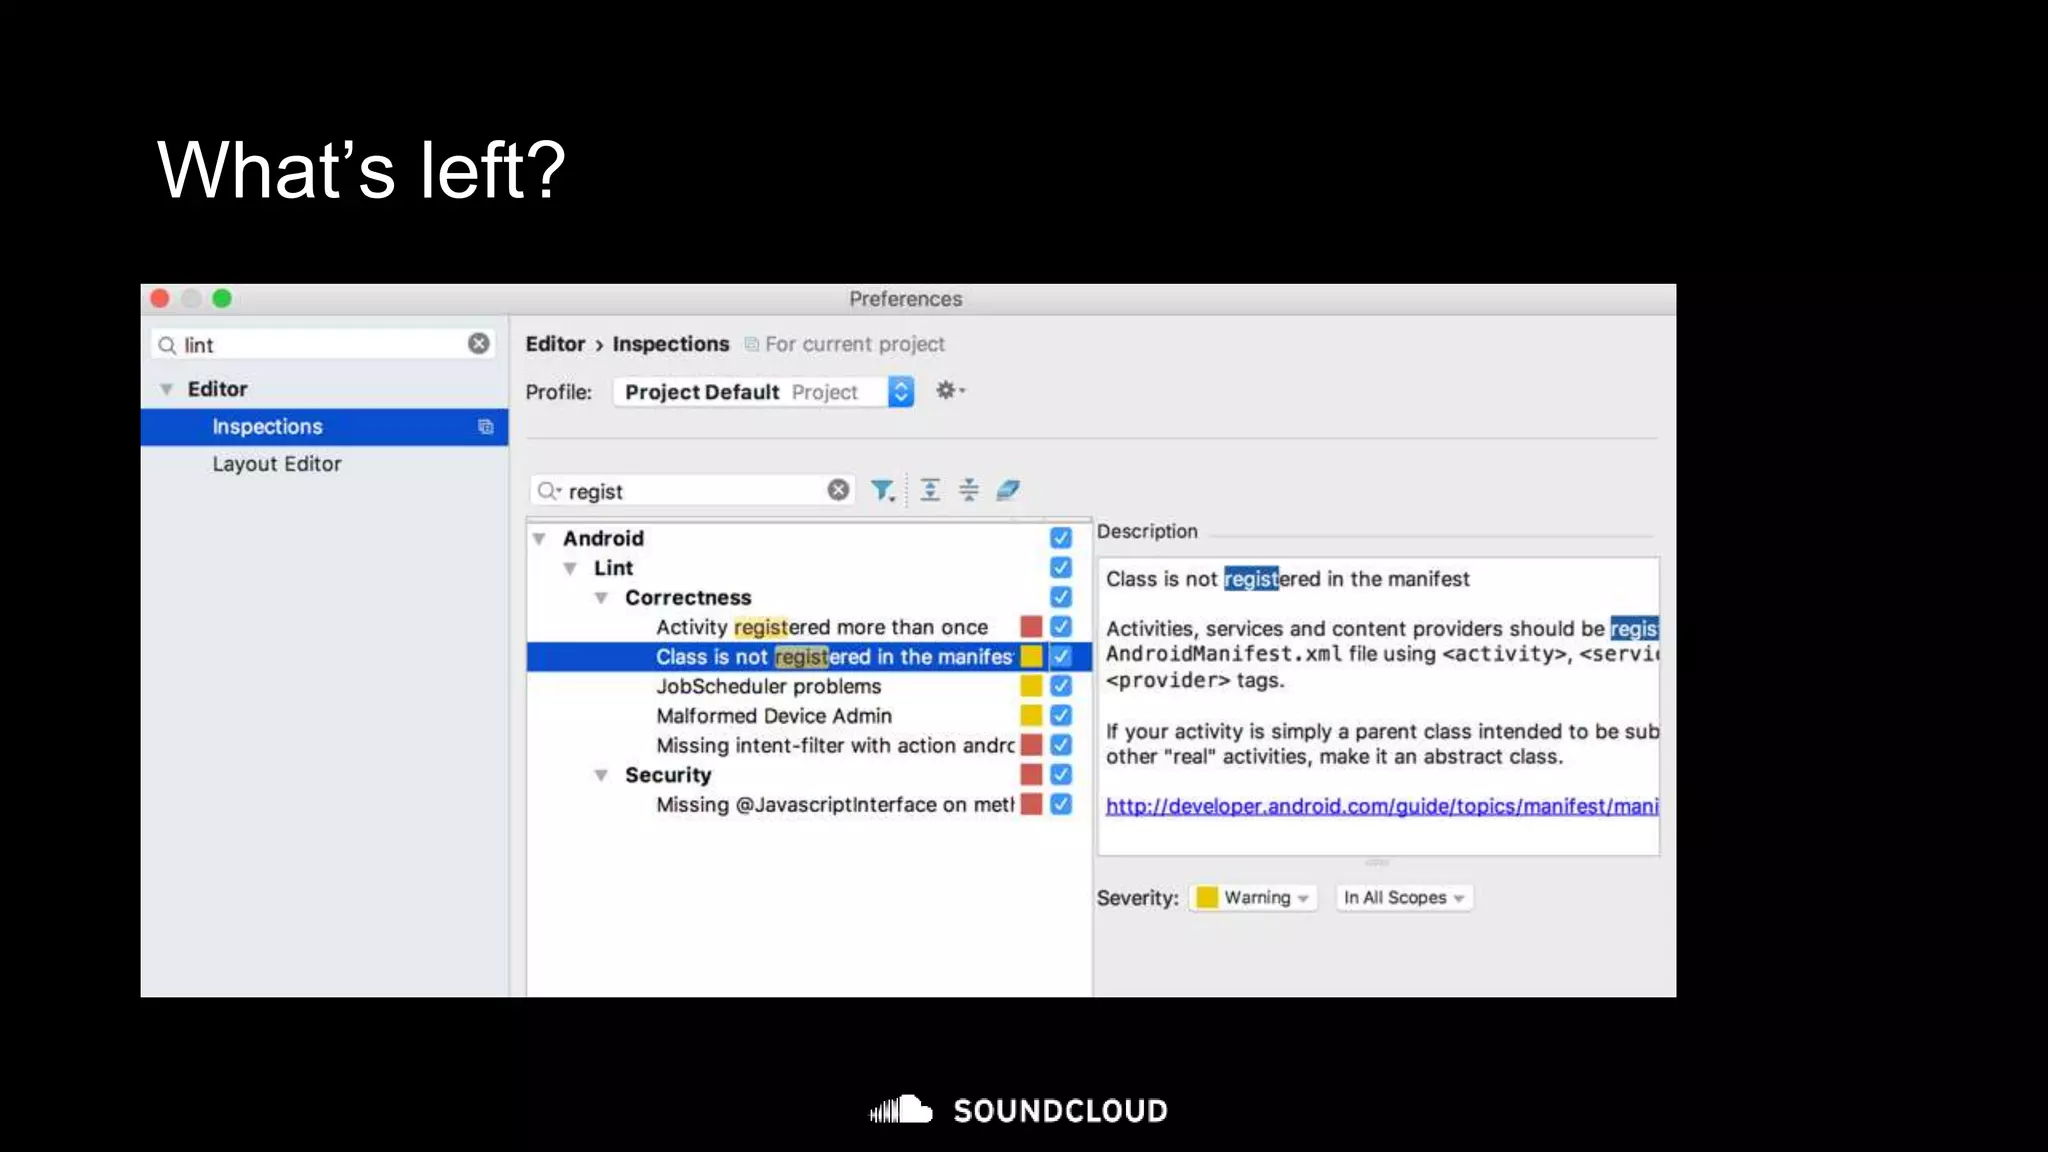Open the In All Scopes dropdown button
Viewport: 2048px width, 1152px height.
(1403, 898)
